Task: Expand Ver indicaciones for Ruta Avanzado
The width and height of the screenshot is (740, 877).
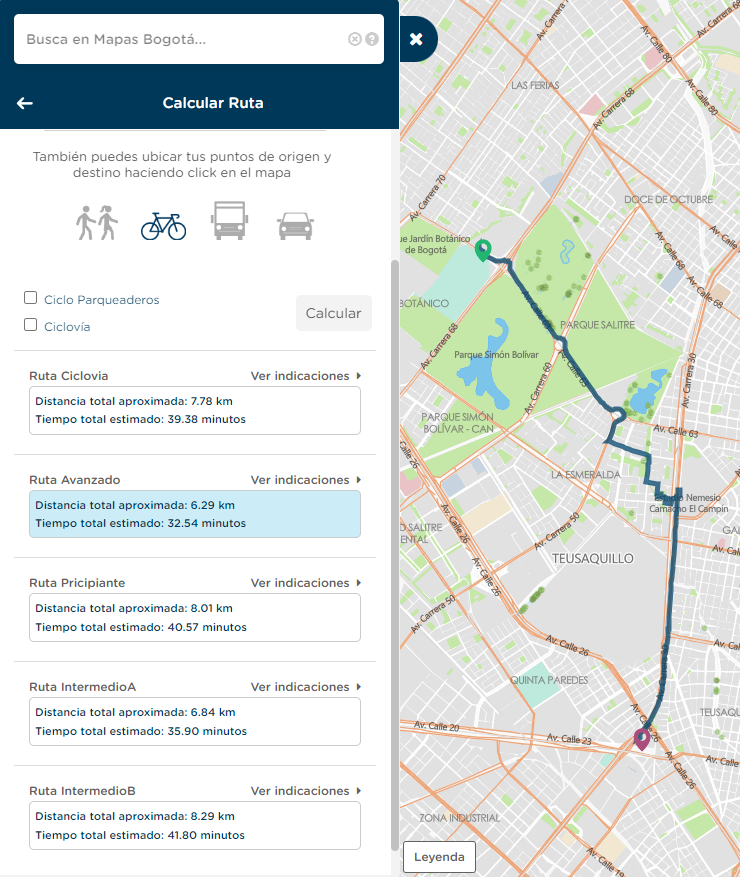Action: (305, 480)
